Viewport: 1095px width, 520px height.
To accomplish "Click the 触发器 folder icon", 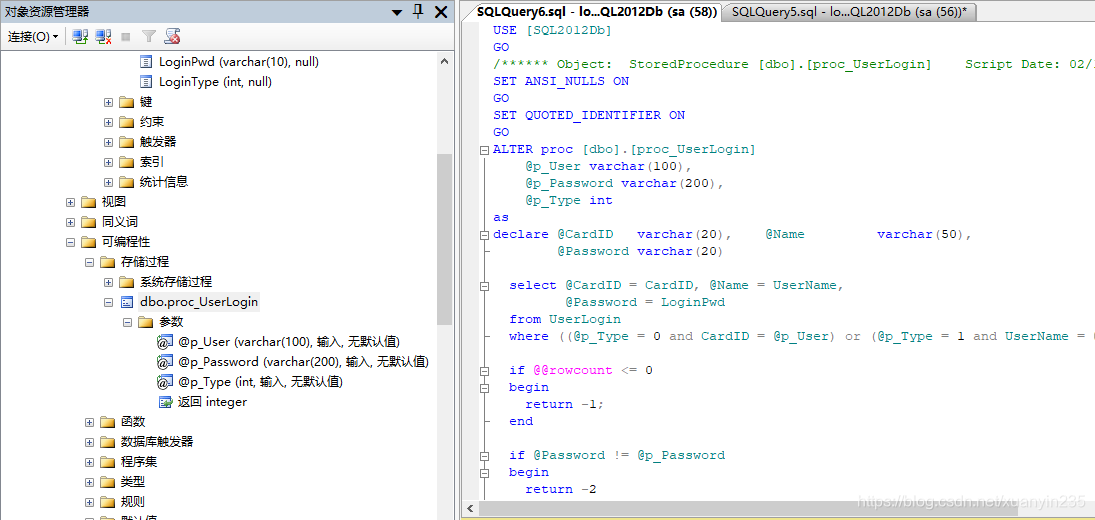I will point(126,142).
